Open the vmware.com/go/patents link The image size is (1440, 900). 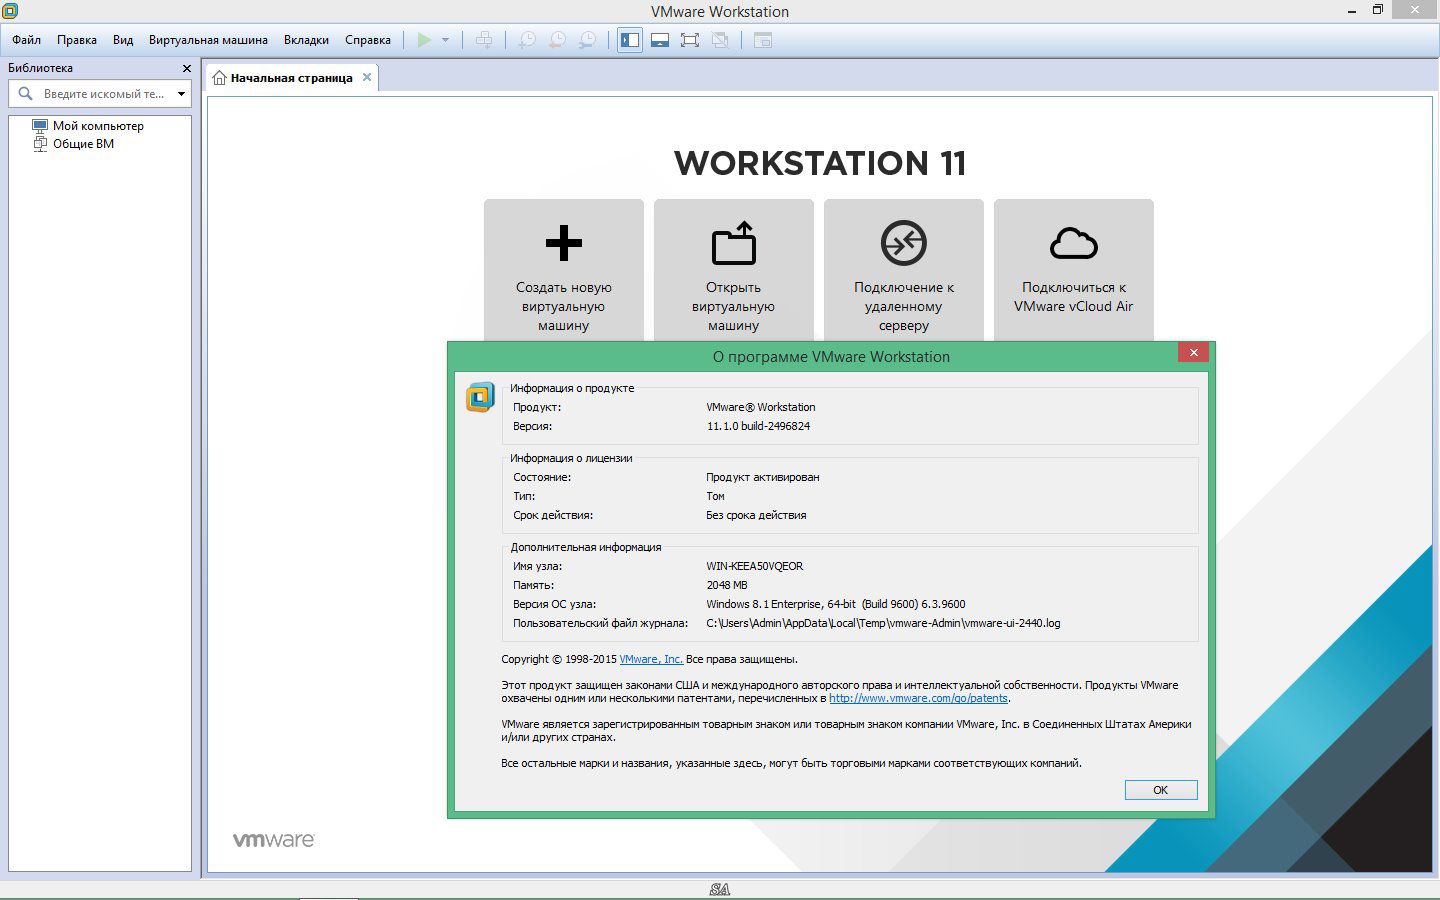pyautogui.click(x=918, y=698)
